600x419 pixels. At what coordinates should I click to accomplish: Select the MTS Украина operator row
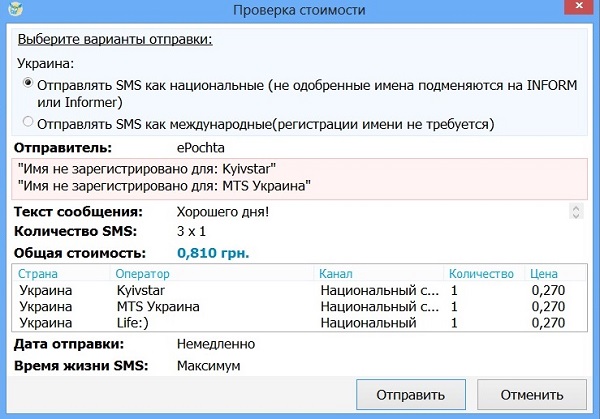click(x=299, y=307)
